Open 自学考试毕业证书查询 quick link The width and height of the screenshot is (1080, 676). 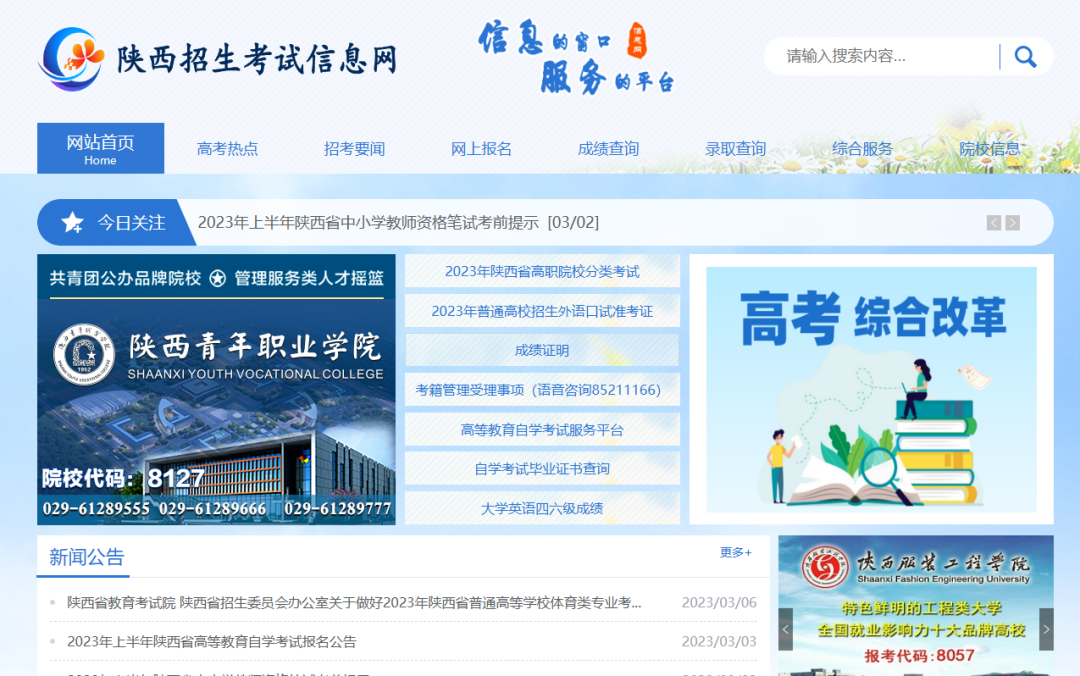pos(542,469)
